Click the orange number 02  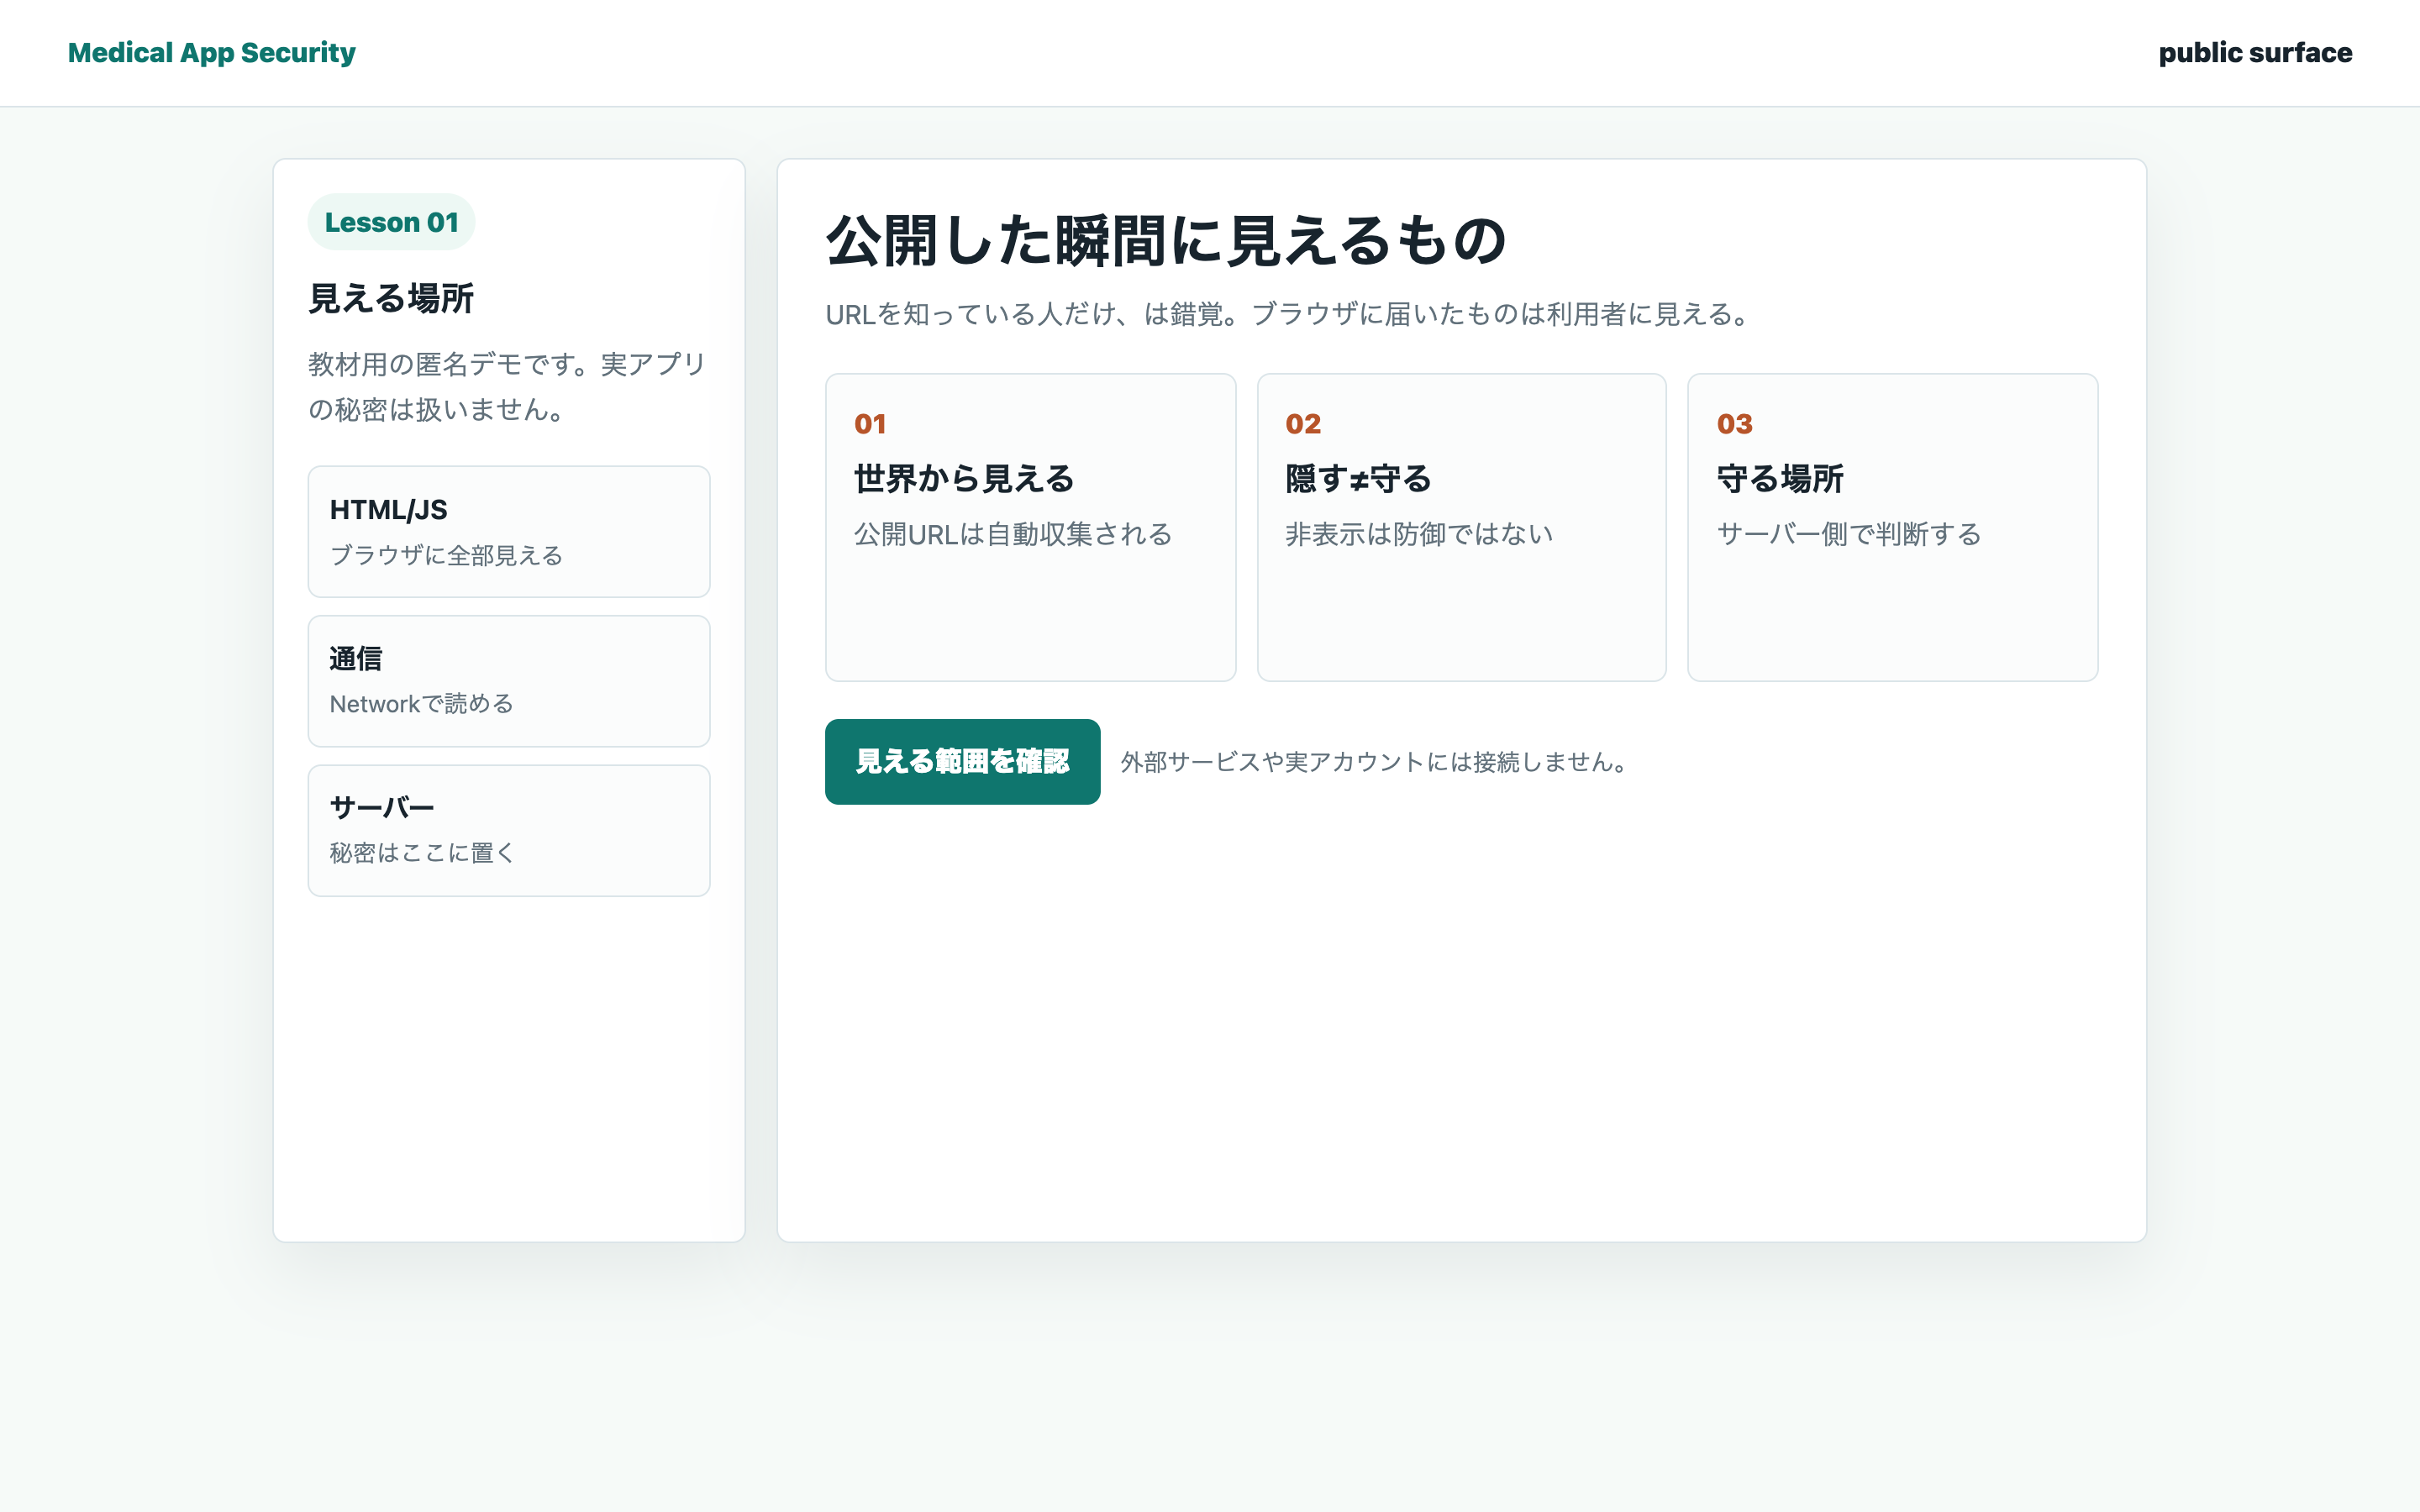click(x=1303, y=424)
